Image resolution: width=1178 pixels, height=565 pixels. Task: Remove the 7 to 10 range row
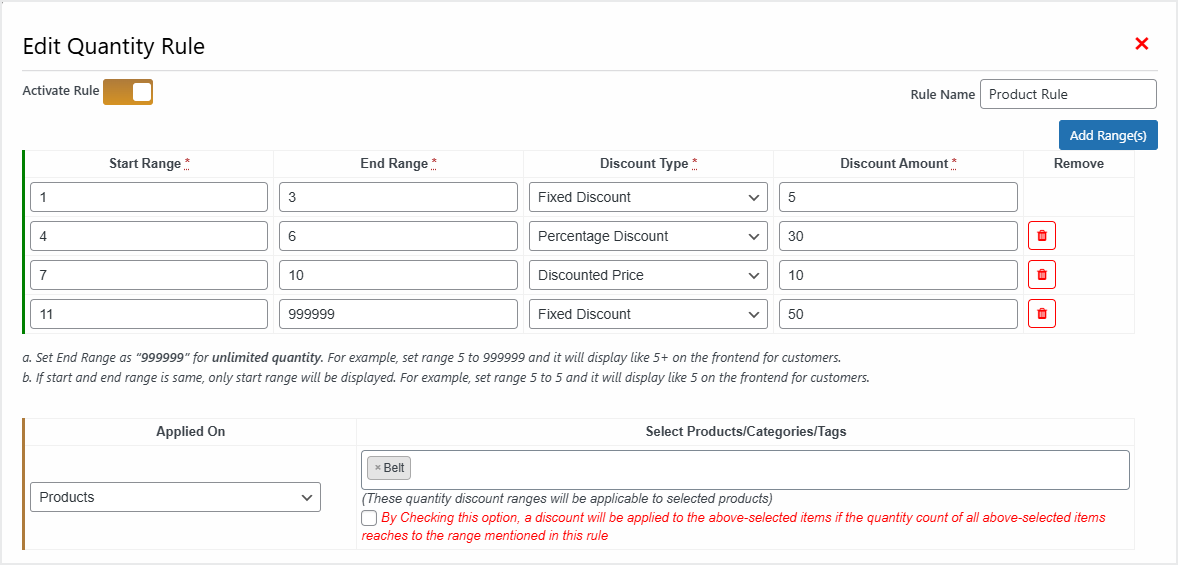[x=1042, y=275]
